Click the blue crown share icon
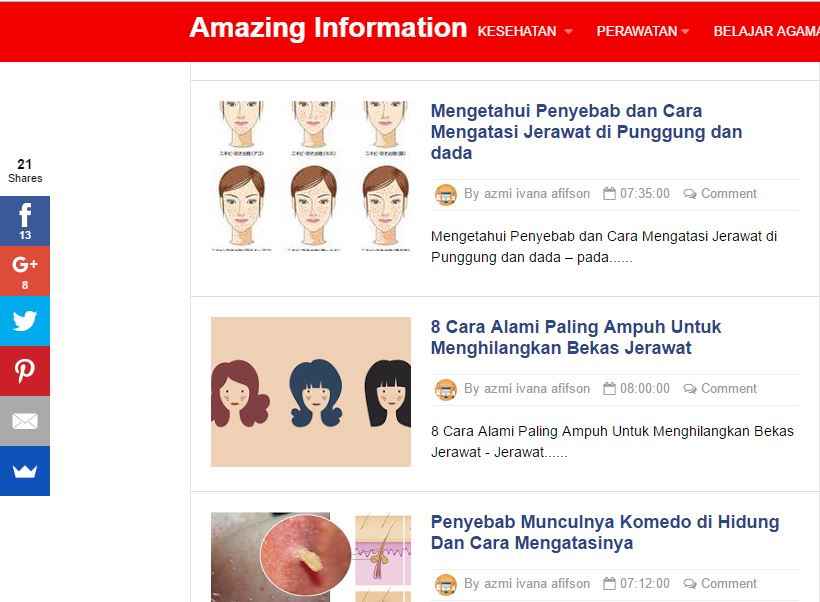This screenshot has height=602, width=820. [x=25, y=471]
